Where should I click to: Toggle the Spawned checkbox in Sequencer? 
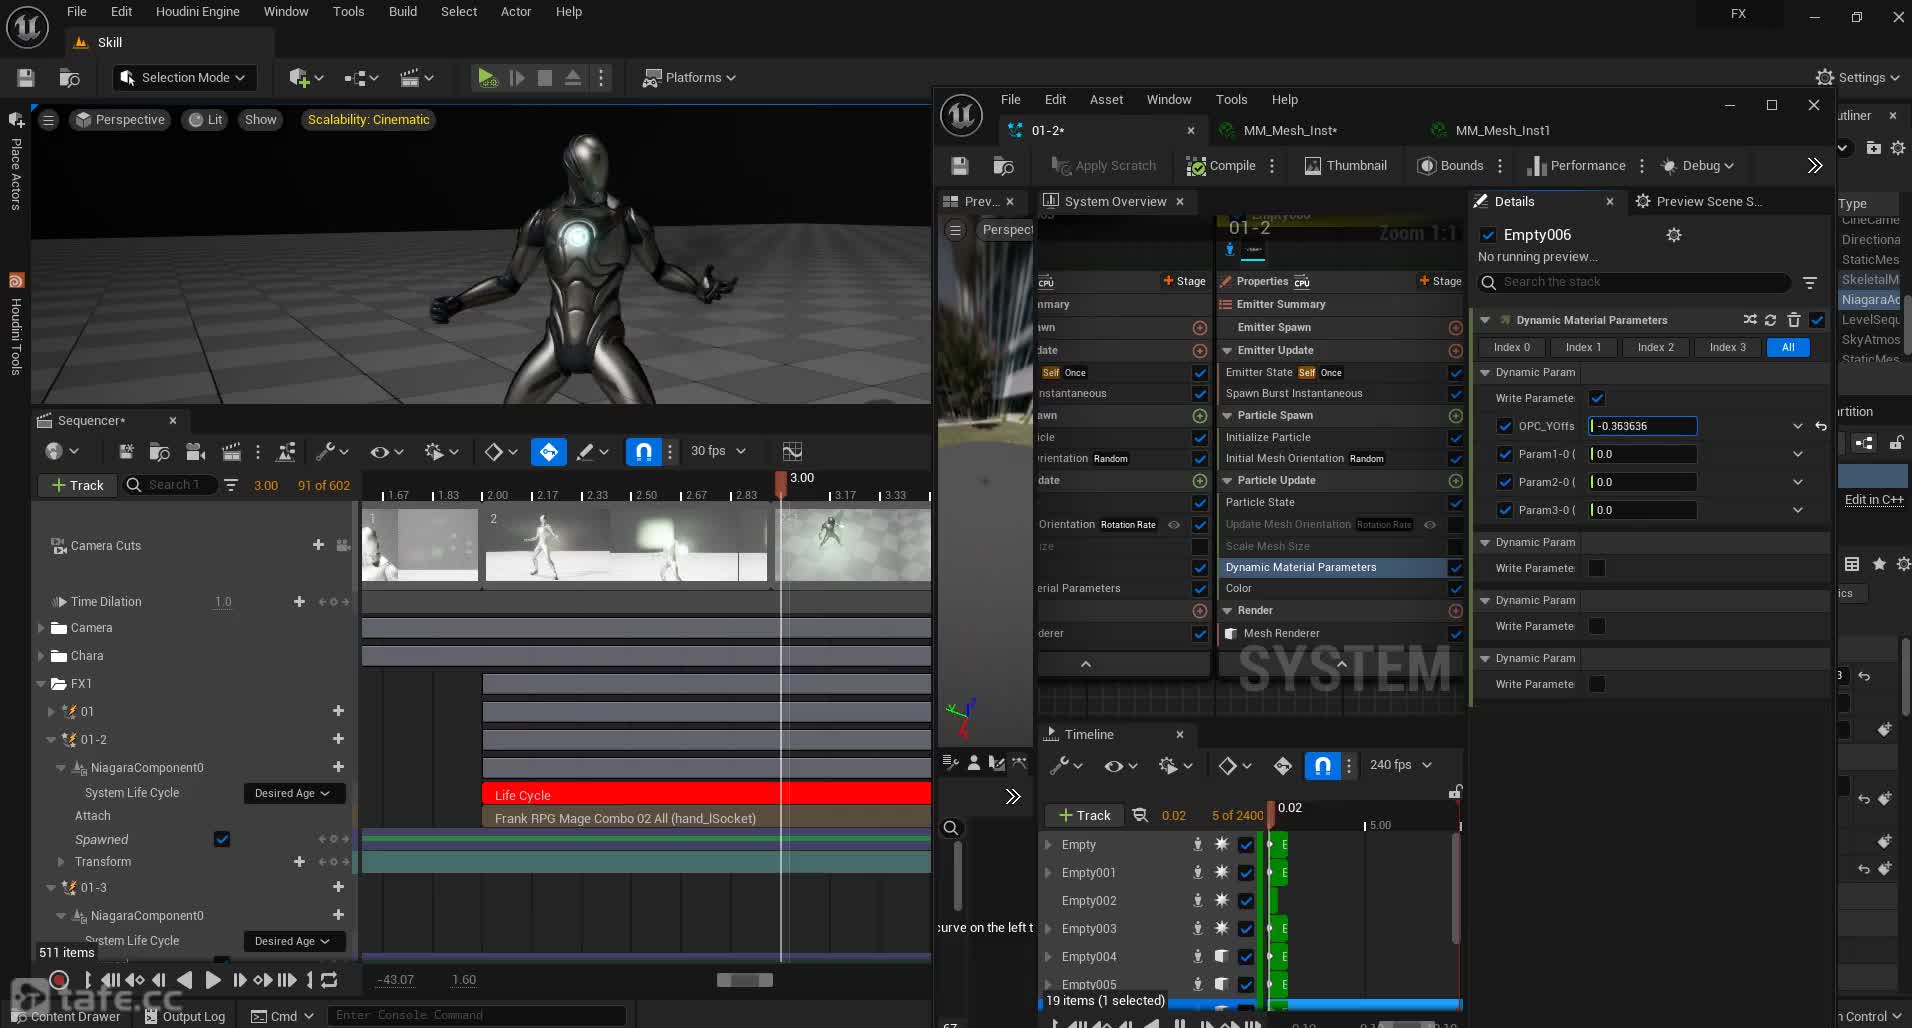coord(222,839)
